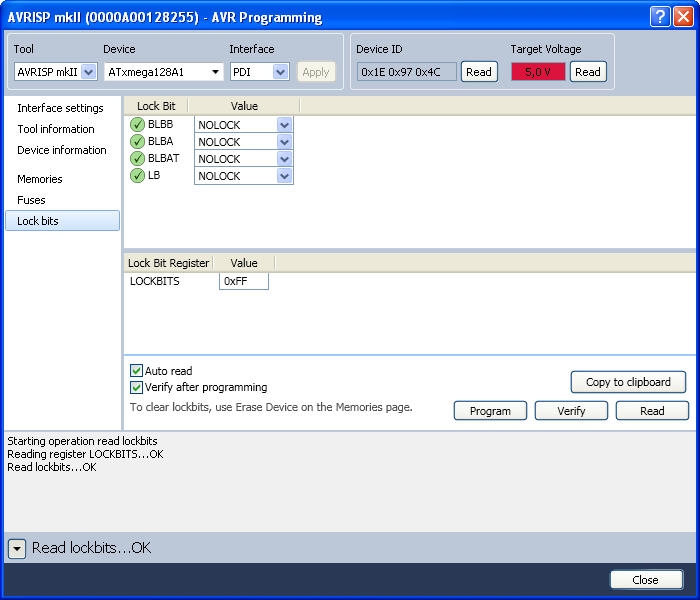Click the LOCKBITS register name
Image resolution: width=700 pixels, height=600 pixels.
pos(154,281)
